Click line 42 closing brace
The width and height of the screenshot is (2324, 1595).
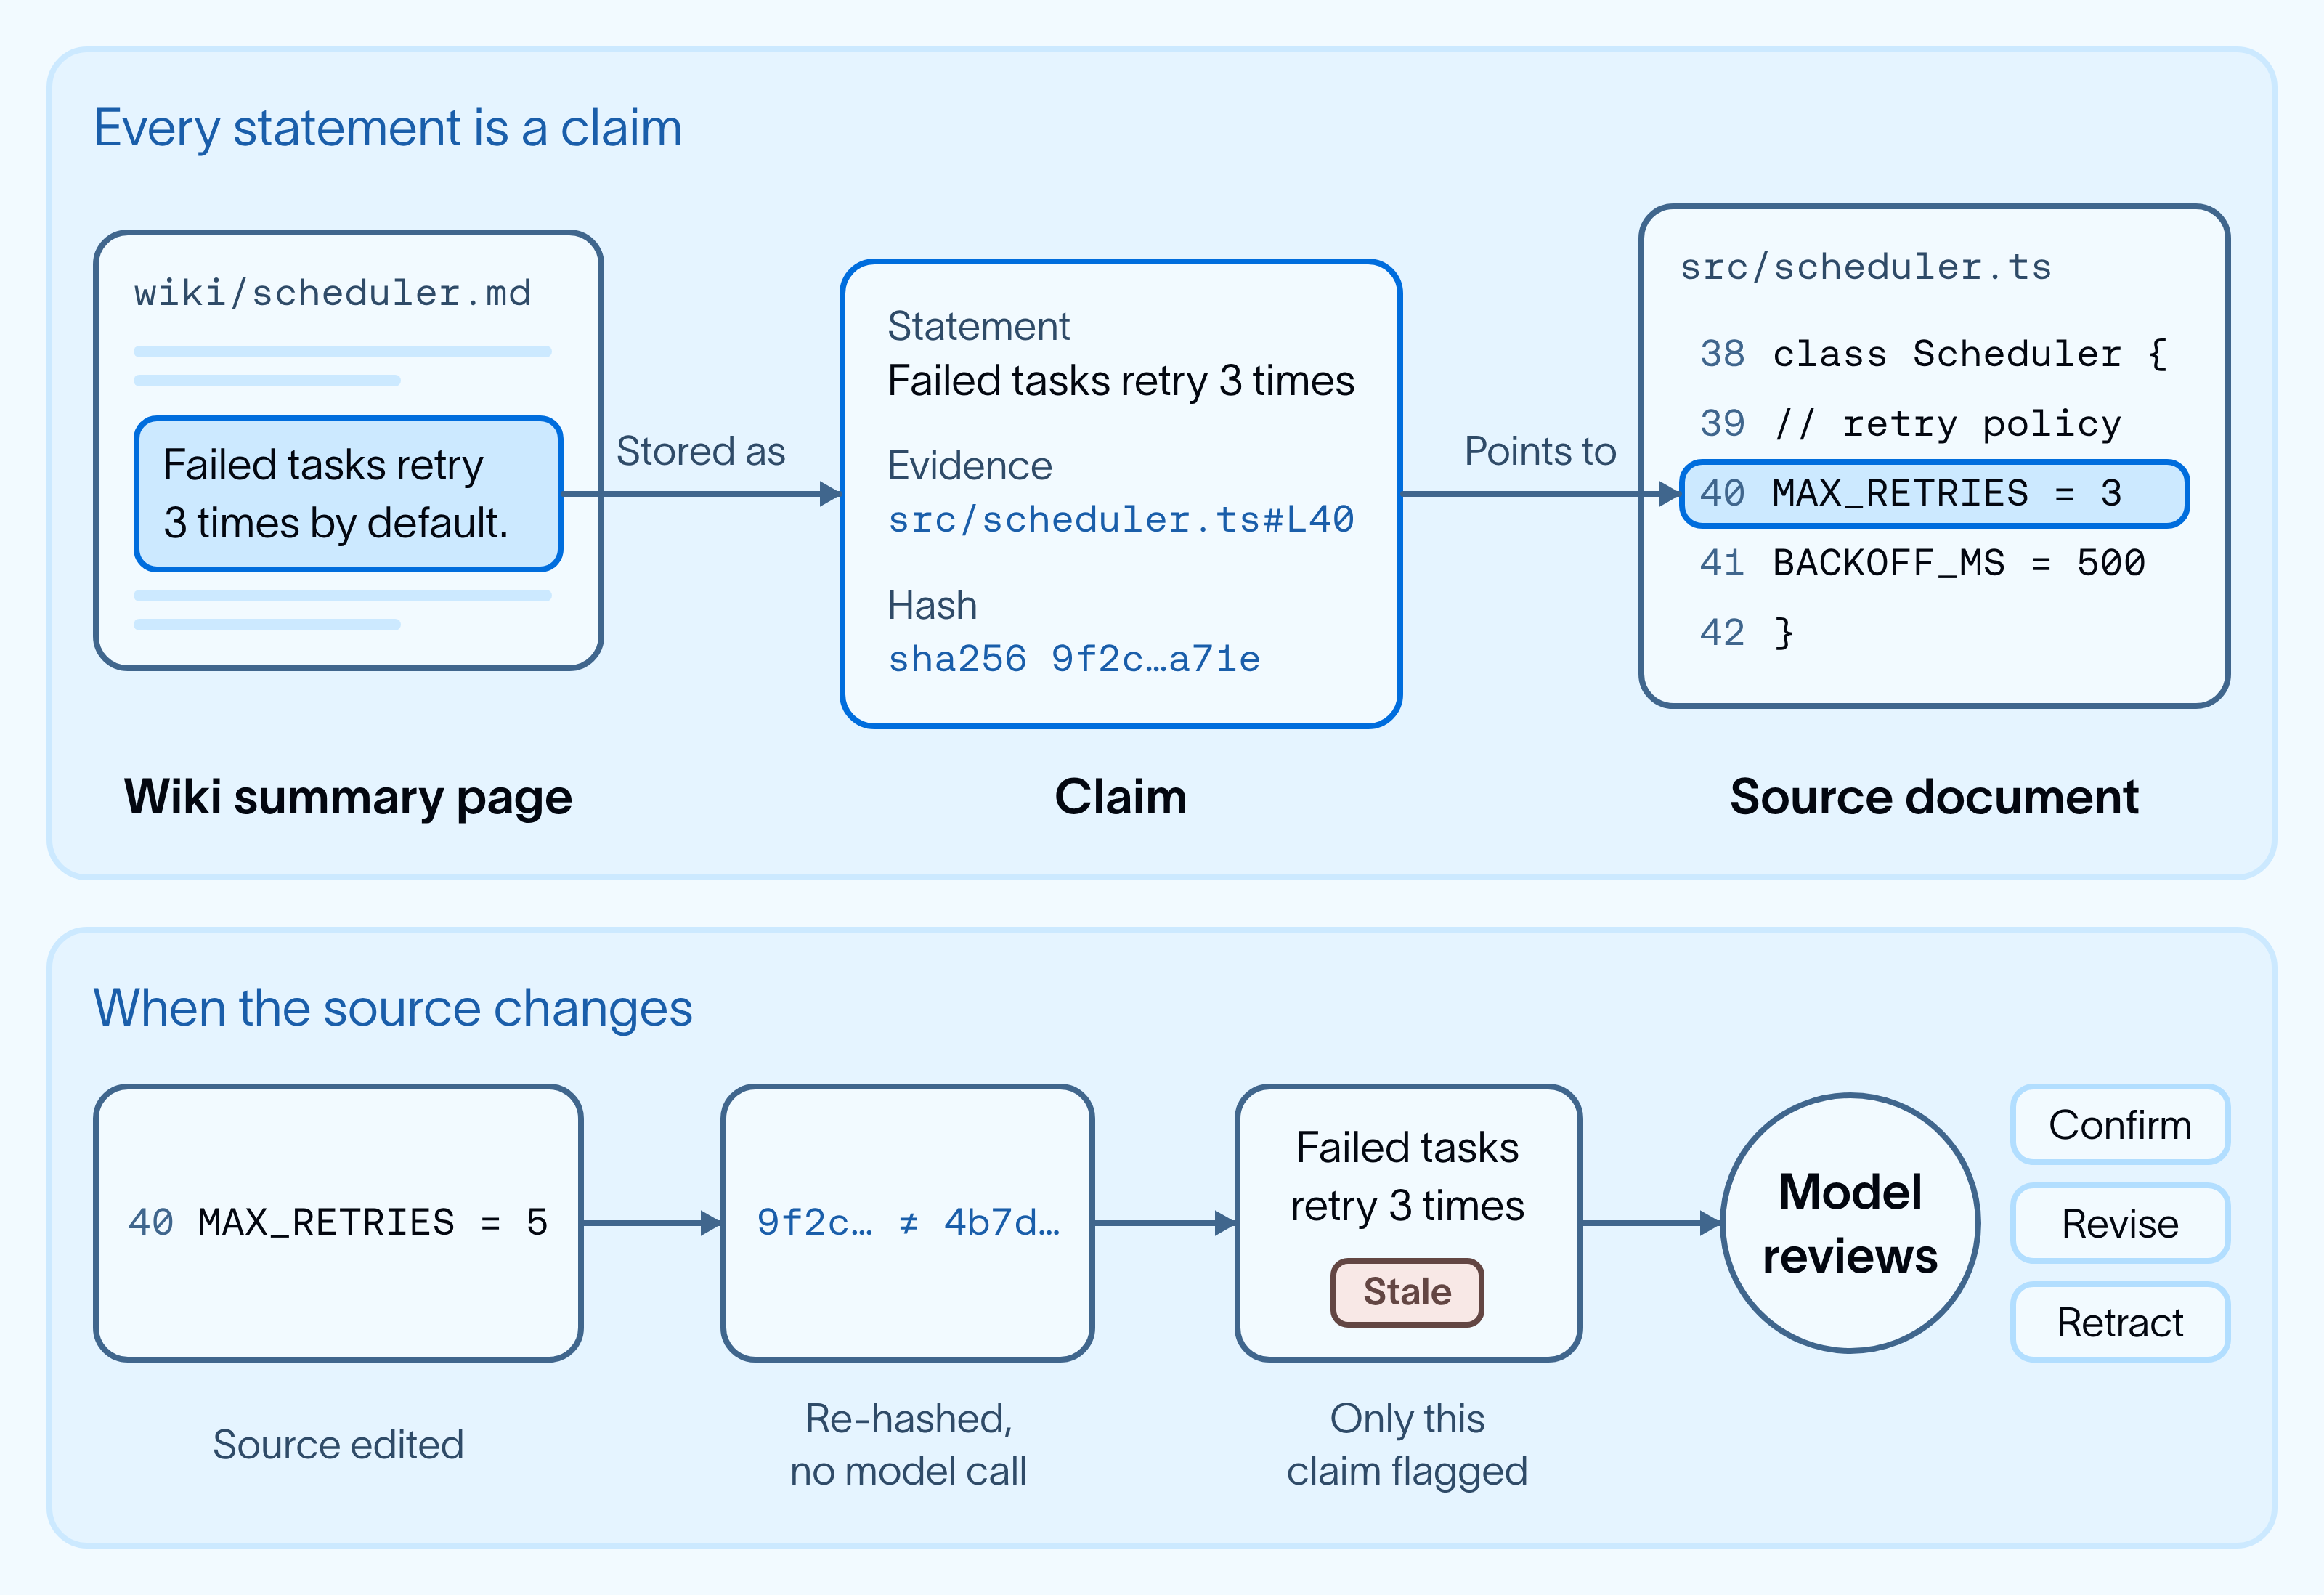point(1746,633)
